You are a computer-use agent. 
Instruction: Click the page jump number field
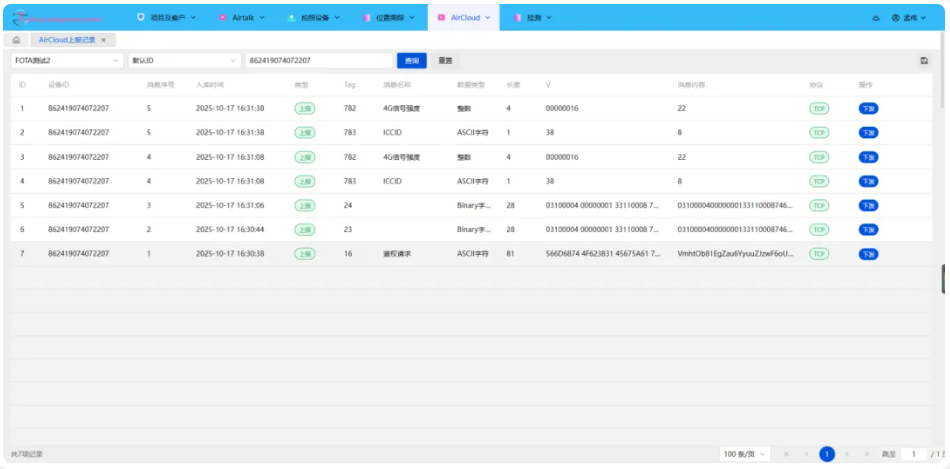[912, 454]
